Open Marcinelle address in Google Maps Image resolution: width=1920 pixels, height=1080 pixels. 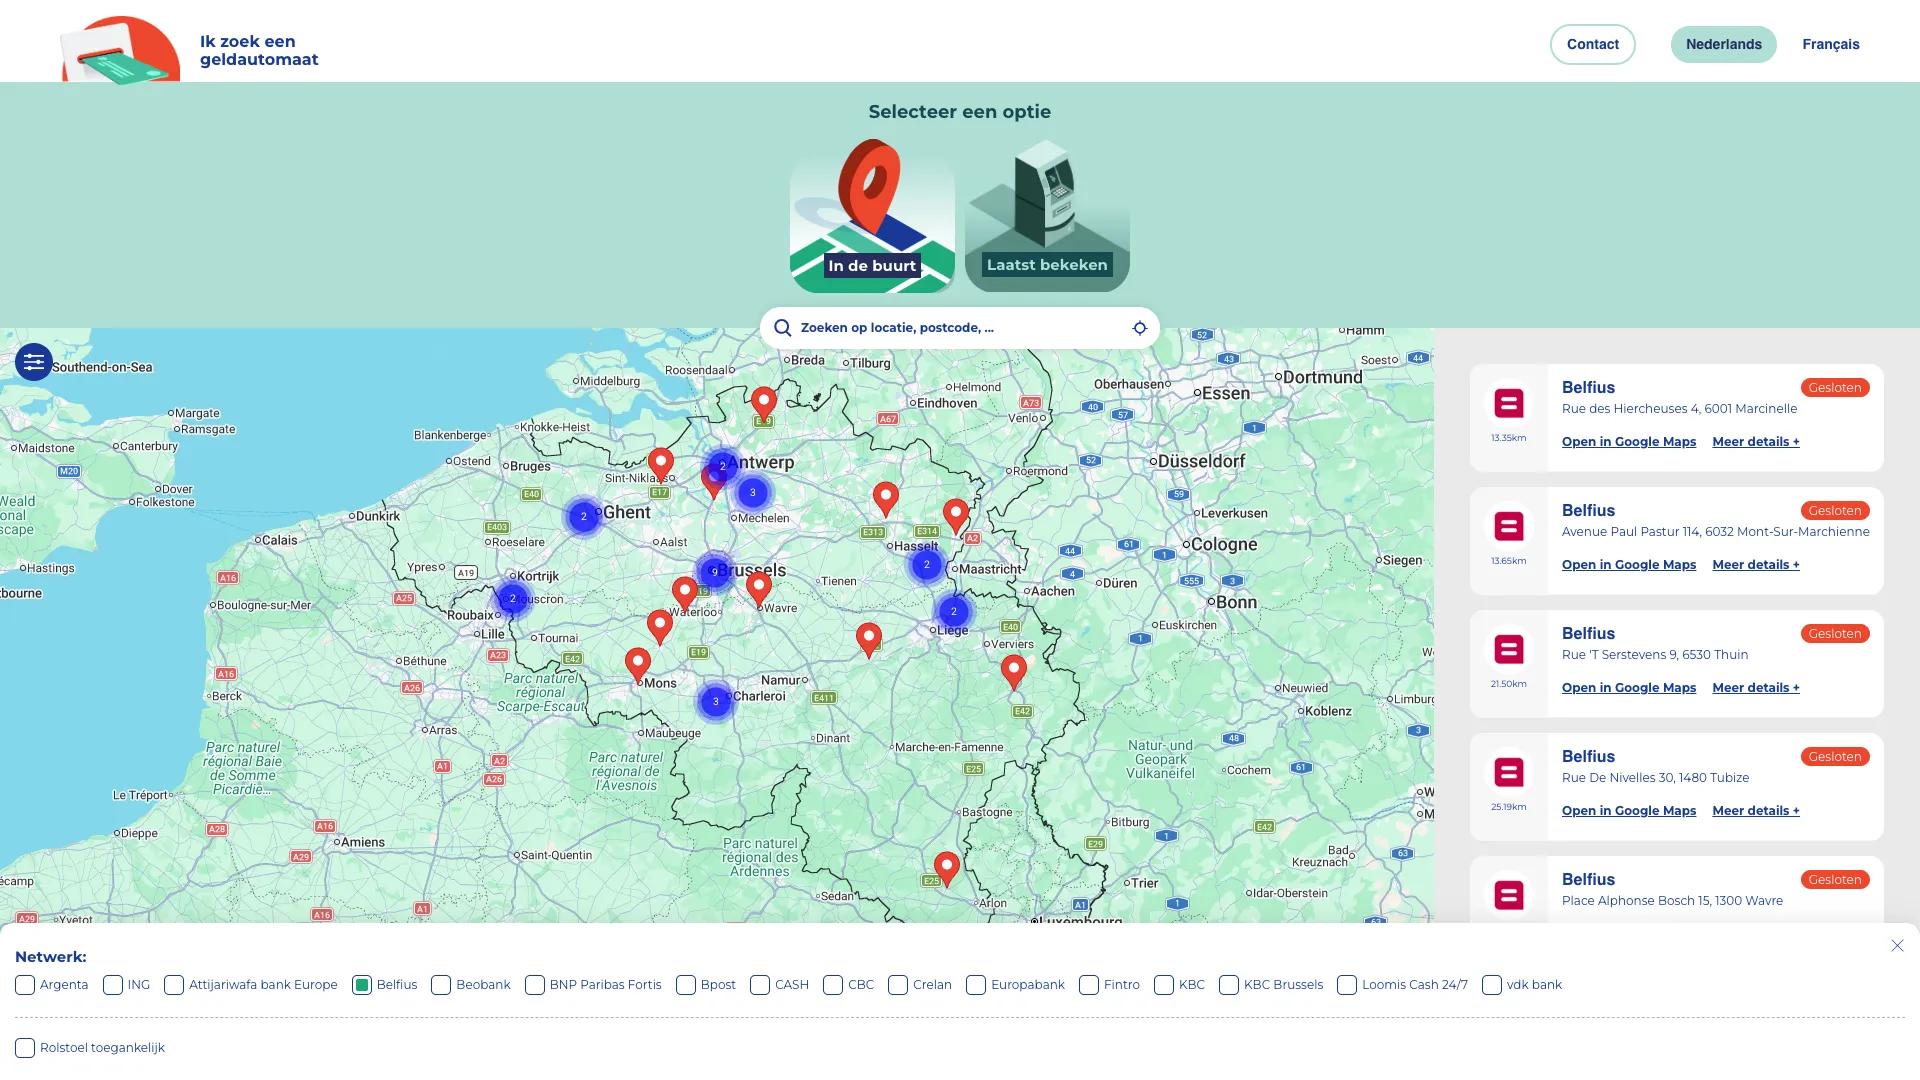1628,442
